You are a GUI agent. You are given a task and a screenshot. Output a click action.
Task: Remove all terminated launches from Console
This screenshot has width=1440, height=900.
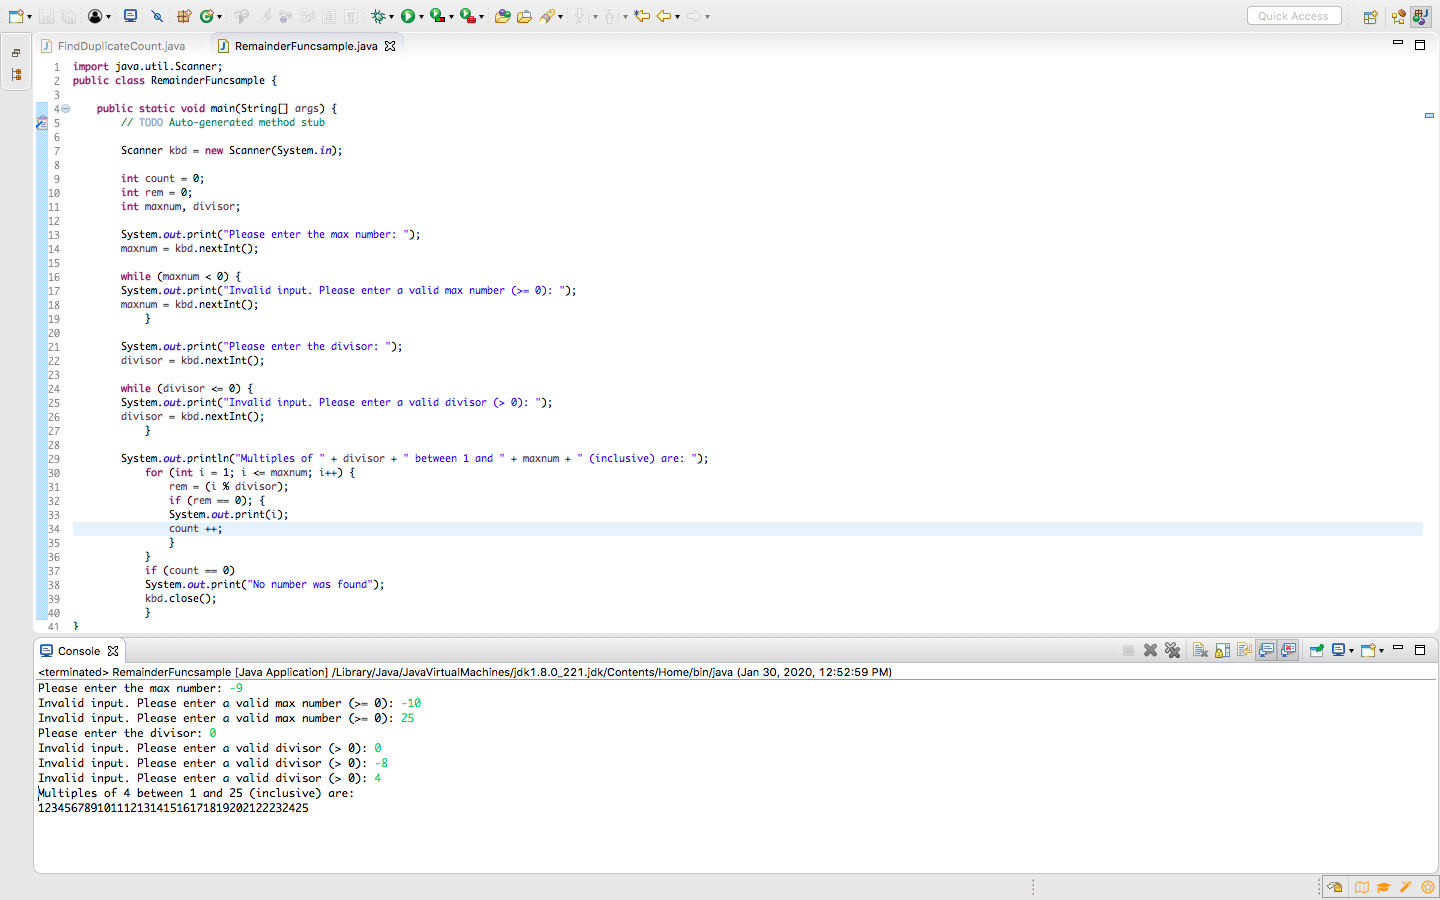coord(1172,649)
